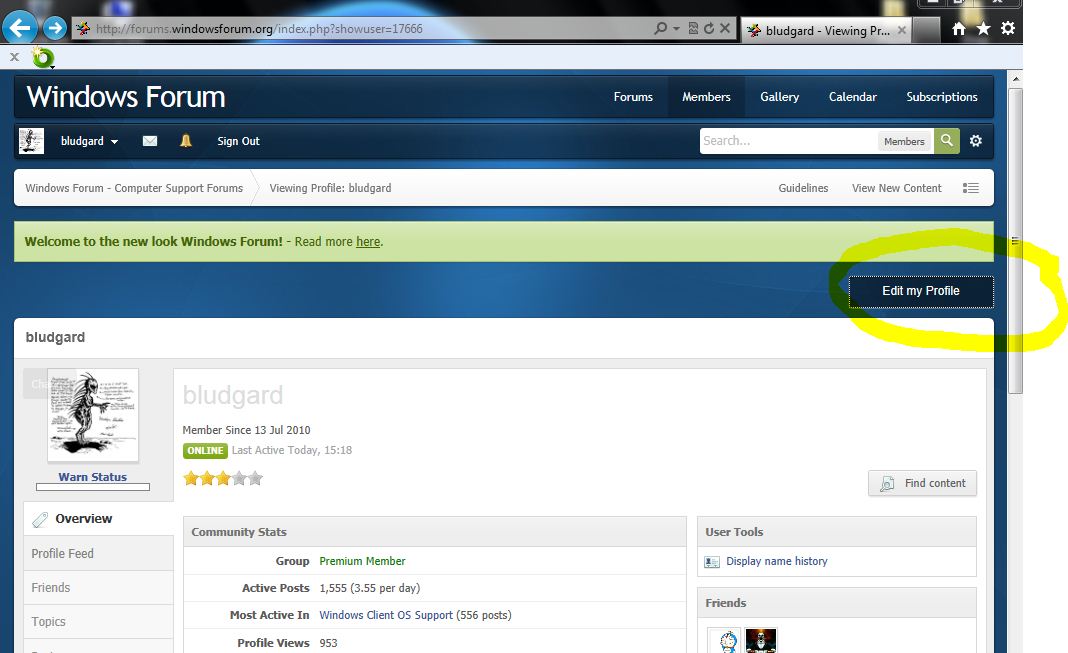Rate profile with the first star
The height and width of the screenshot is (653, 1068).
[x=191, y=478]
